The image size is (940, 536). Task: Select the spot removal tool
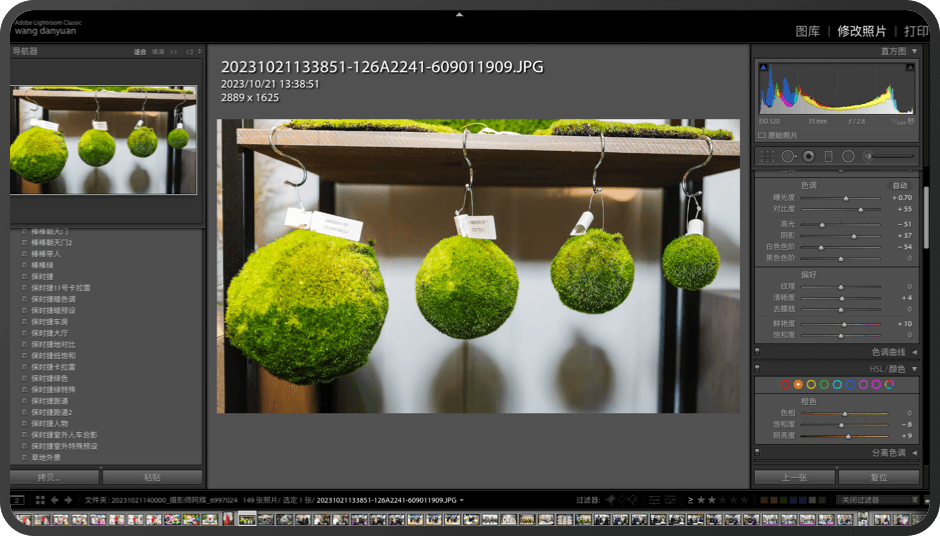788,156
